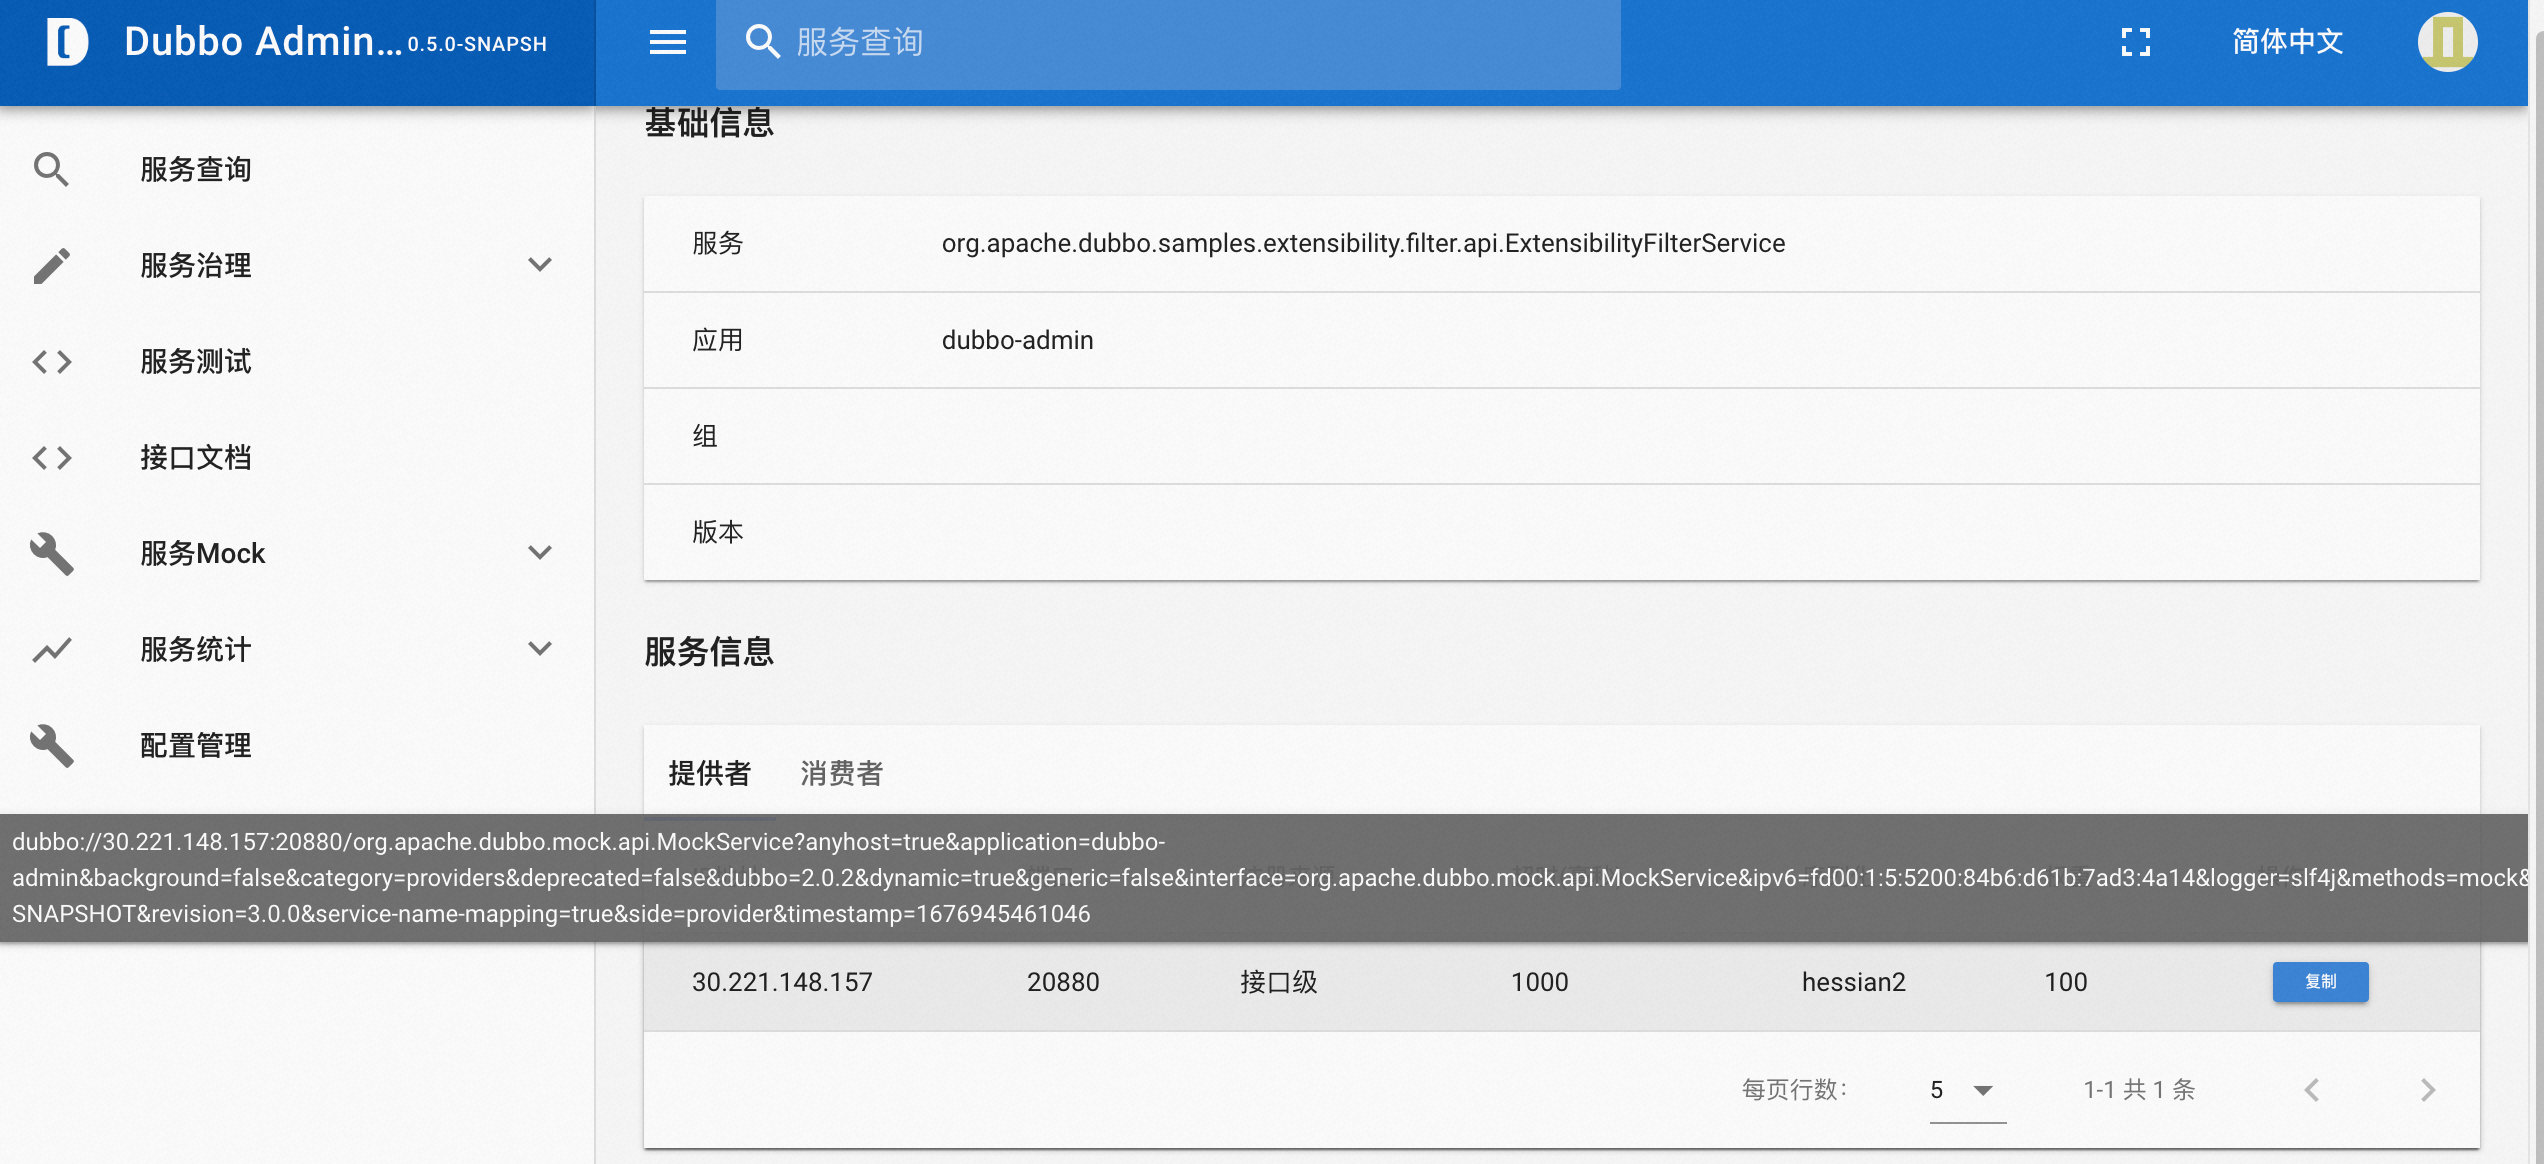
Task: Click the pencil icon for 服务治理
Action: (52, 266)
